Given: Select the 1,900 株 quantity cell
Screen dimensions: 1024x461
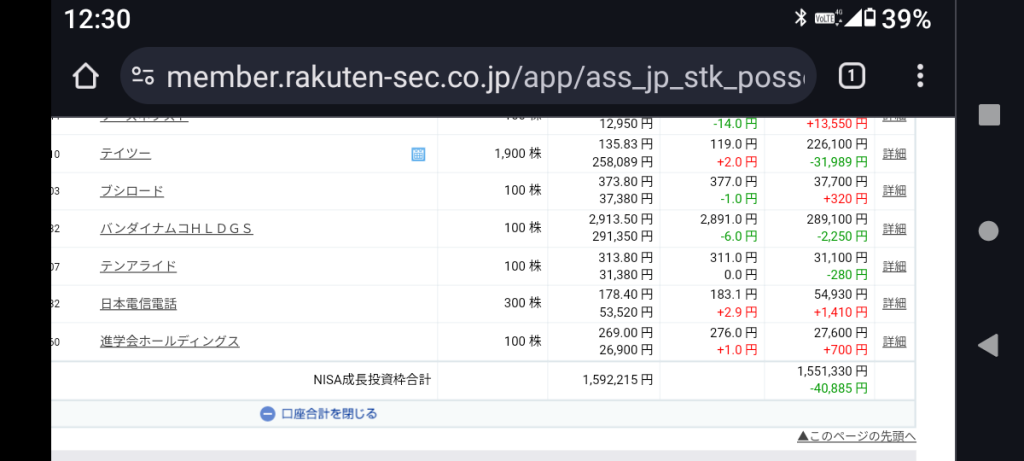Looking at the screenshot, I should (518, 154).
